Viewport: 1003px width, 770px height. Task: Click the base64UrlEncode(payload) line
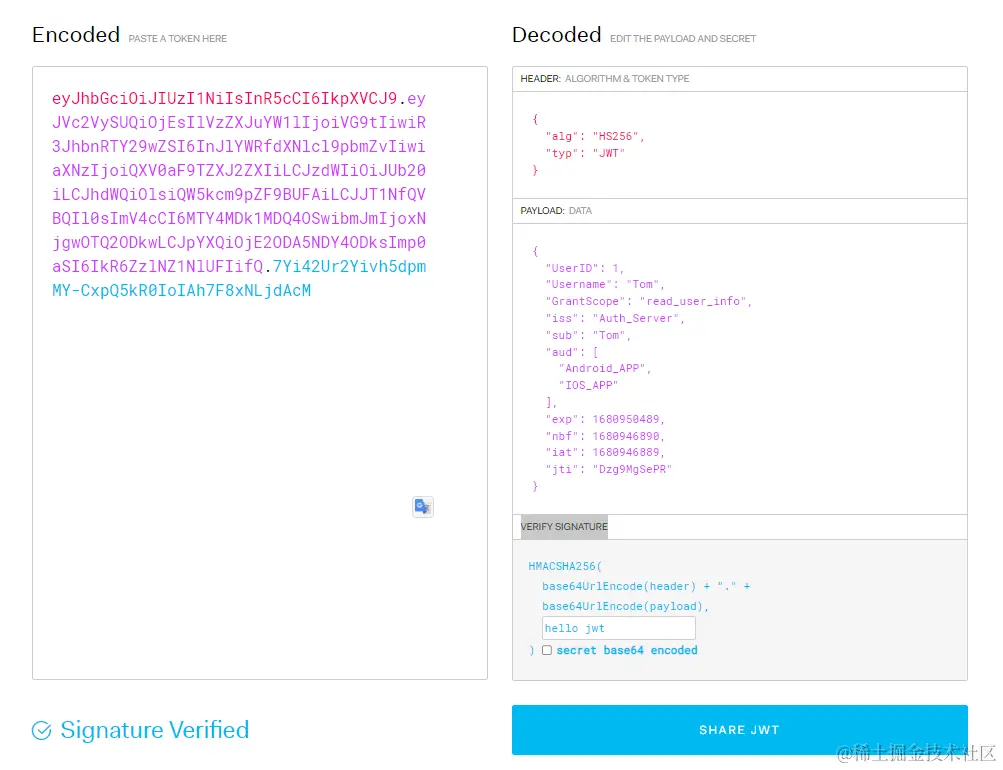click(625, 606)
